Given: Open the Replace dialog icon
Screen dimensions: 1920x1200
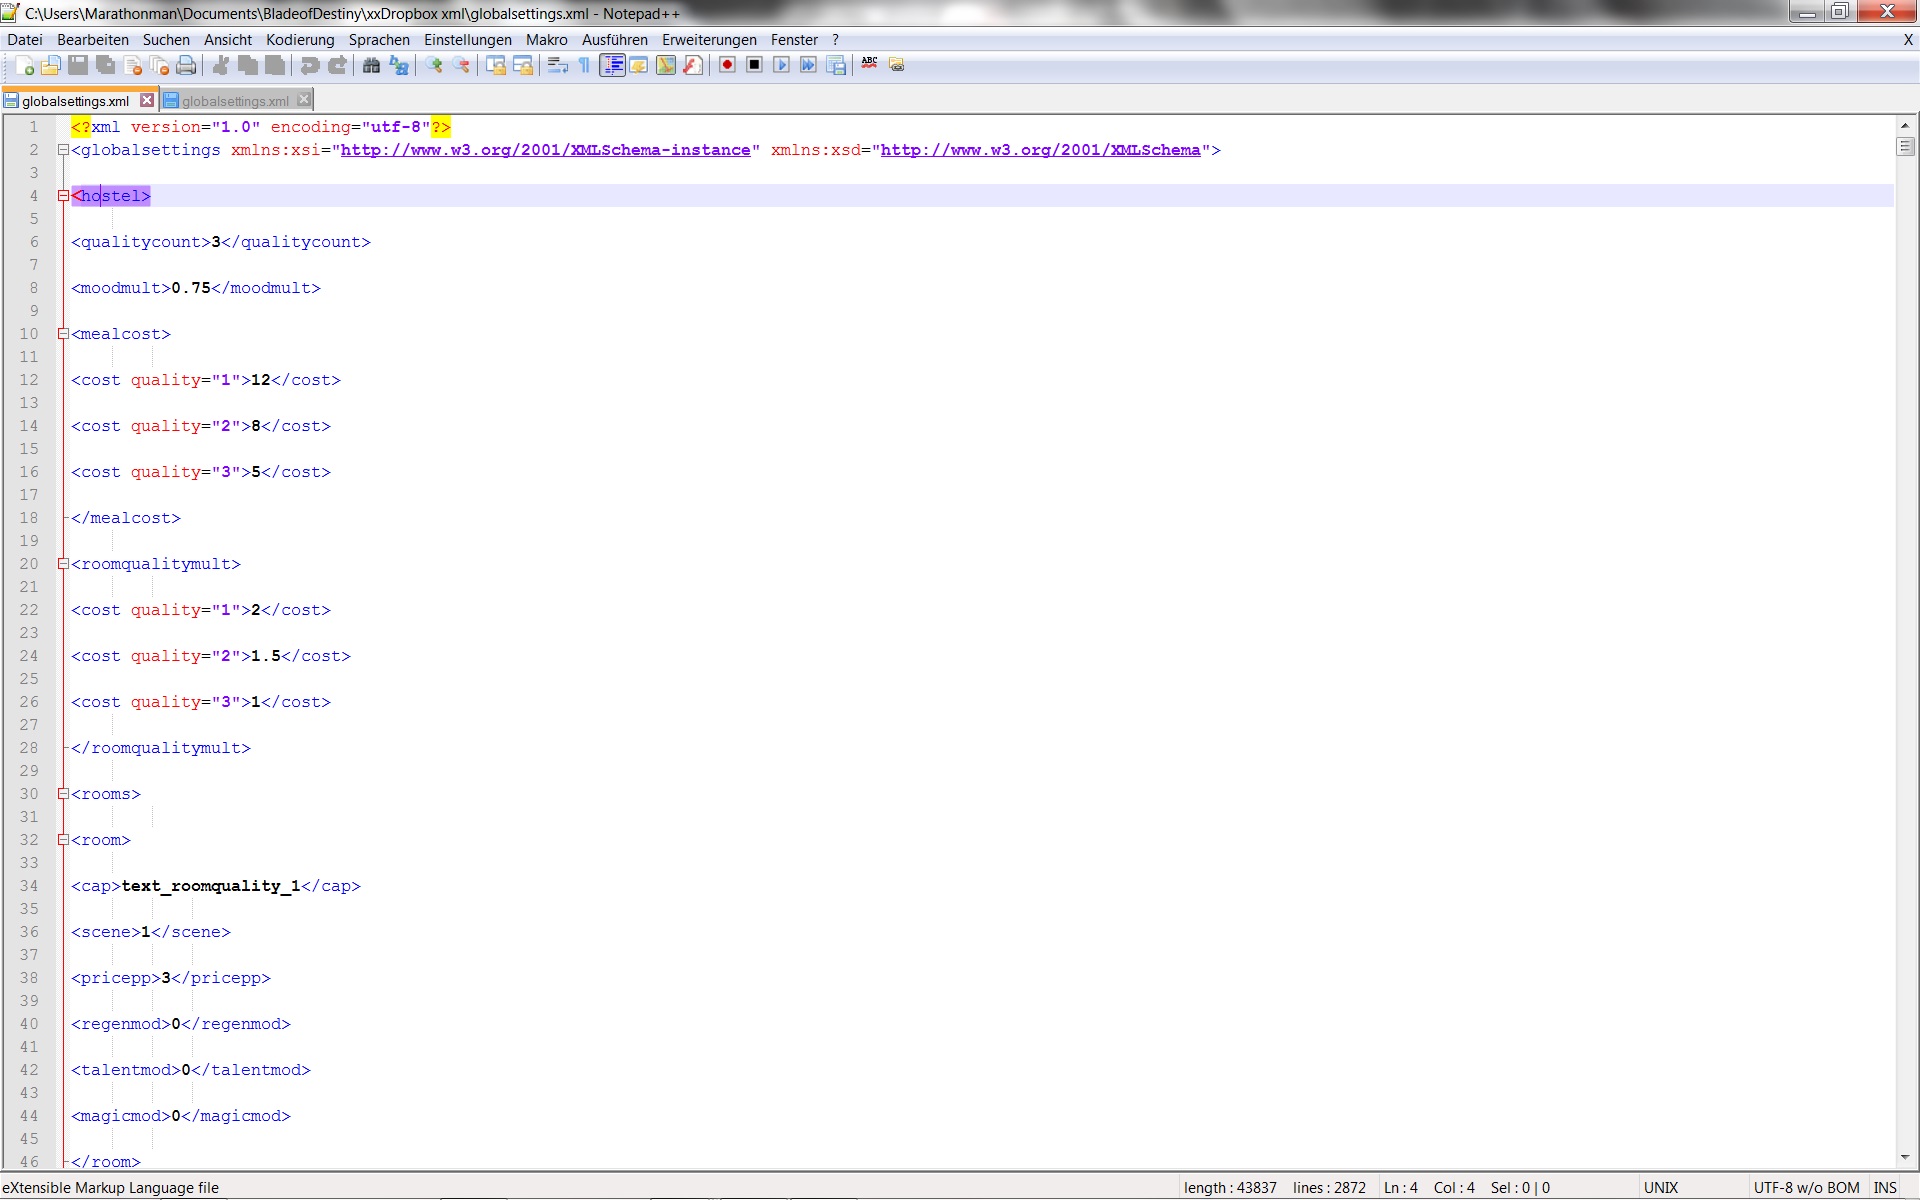Looking at the screenshot, I should tap(399, 66).
